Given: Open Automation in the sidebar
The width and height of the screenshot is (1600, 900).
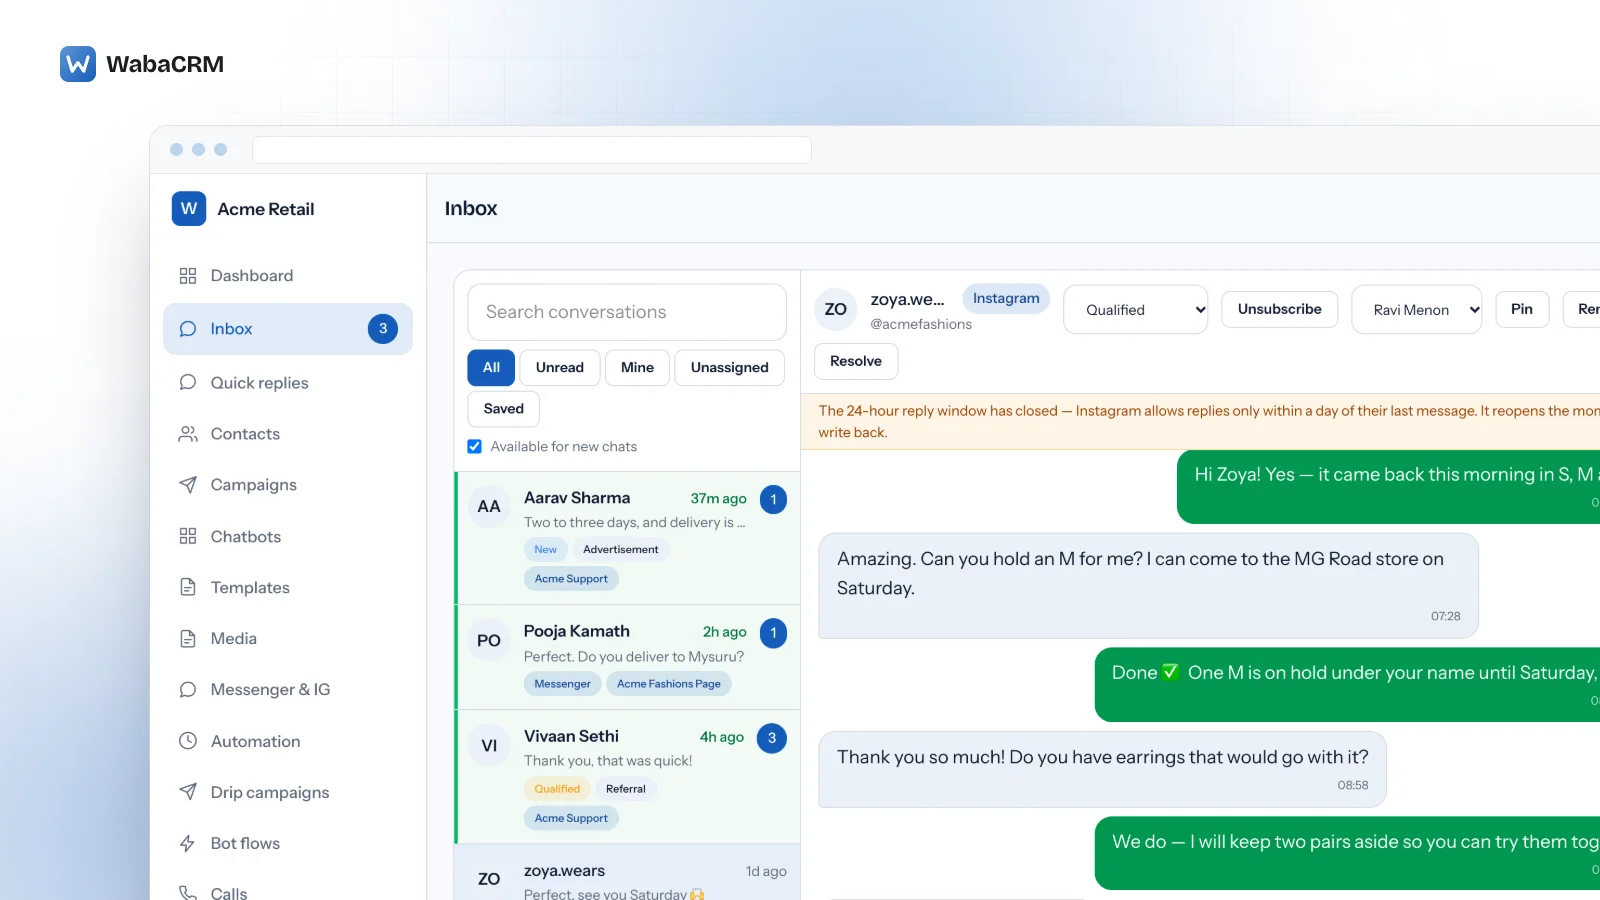Looking at the screenshot, I should (288, 742).
